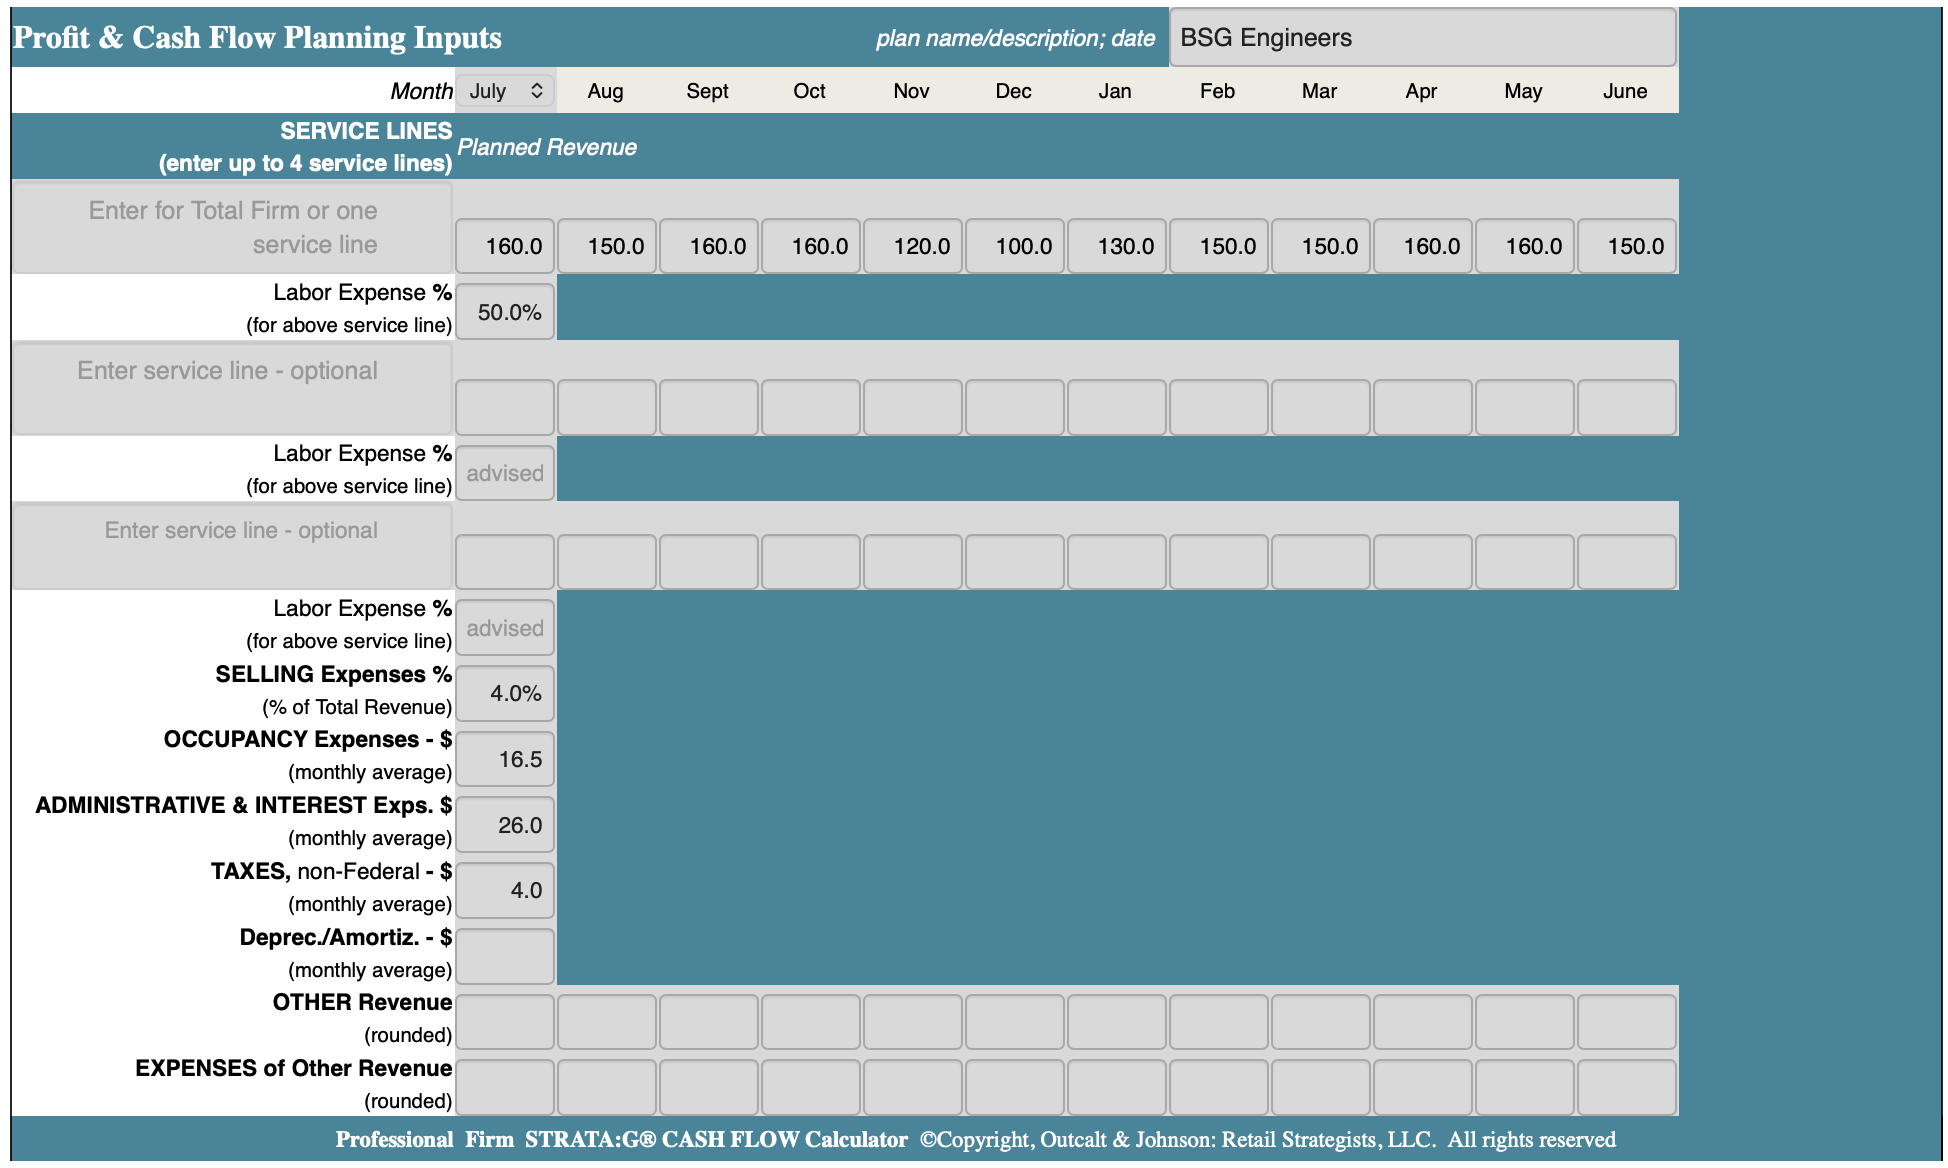Click third service line Mar revenue cell
1948x1168 pixels.
click(1321, 562)
